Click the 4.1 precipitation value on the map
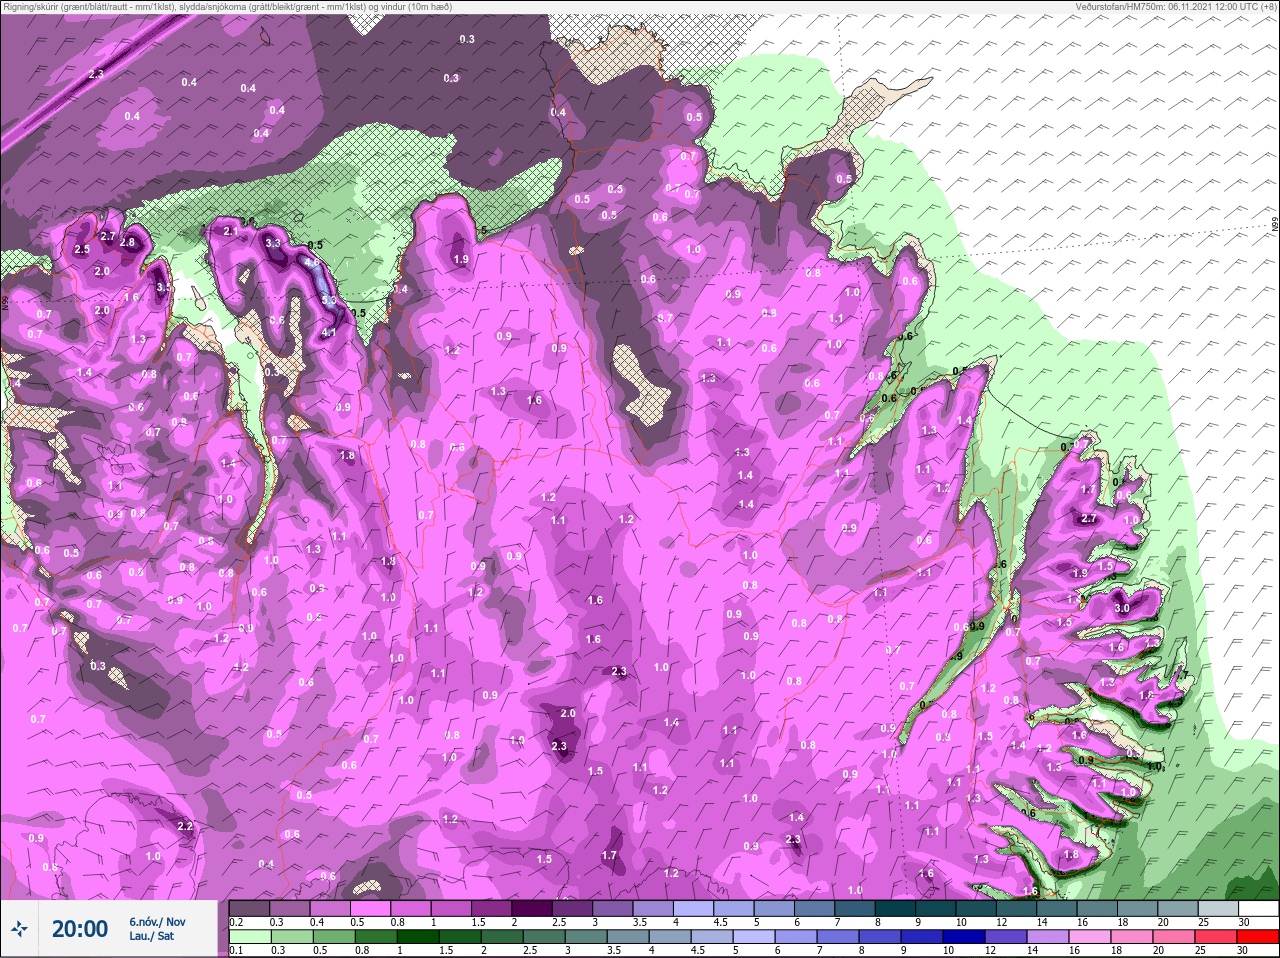 pyautogui.click(x=329, y=332)
